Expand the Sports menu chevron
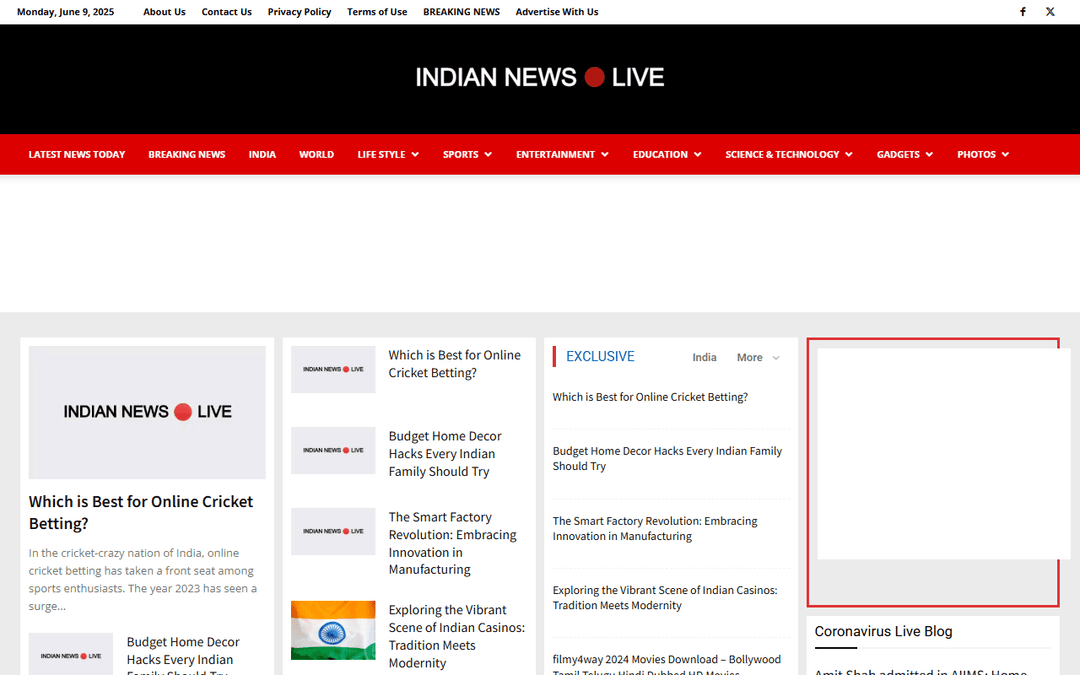The width and height of the screenshot is (1080, 675). tap(488, 154)
